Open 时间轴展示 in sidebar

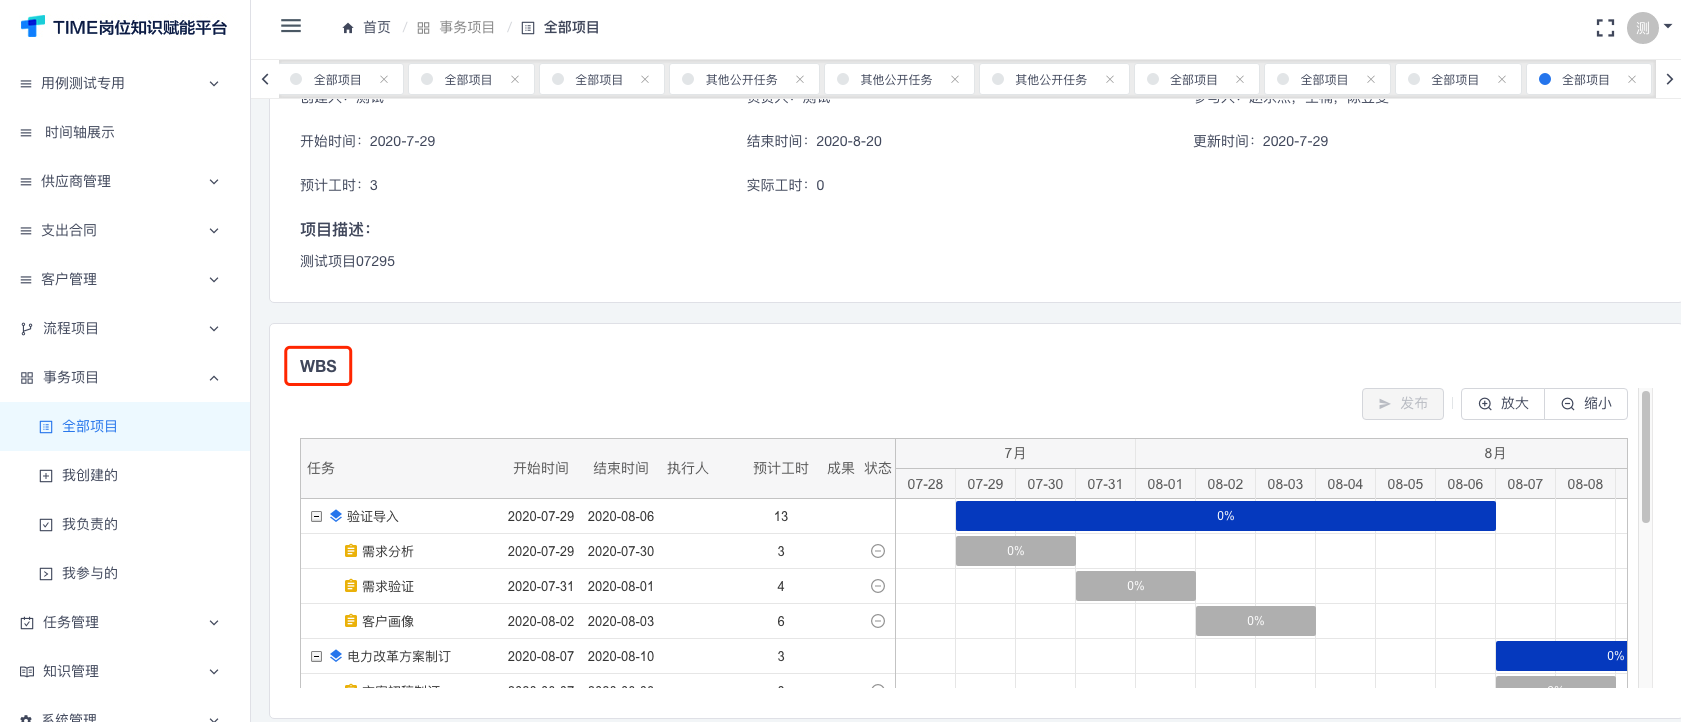tap(125, 132)
